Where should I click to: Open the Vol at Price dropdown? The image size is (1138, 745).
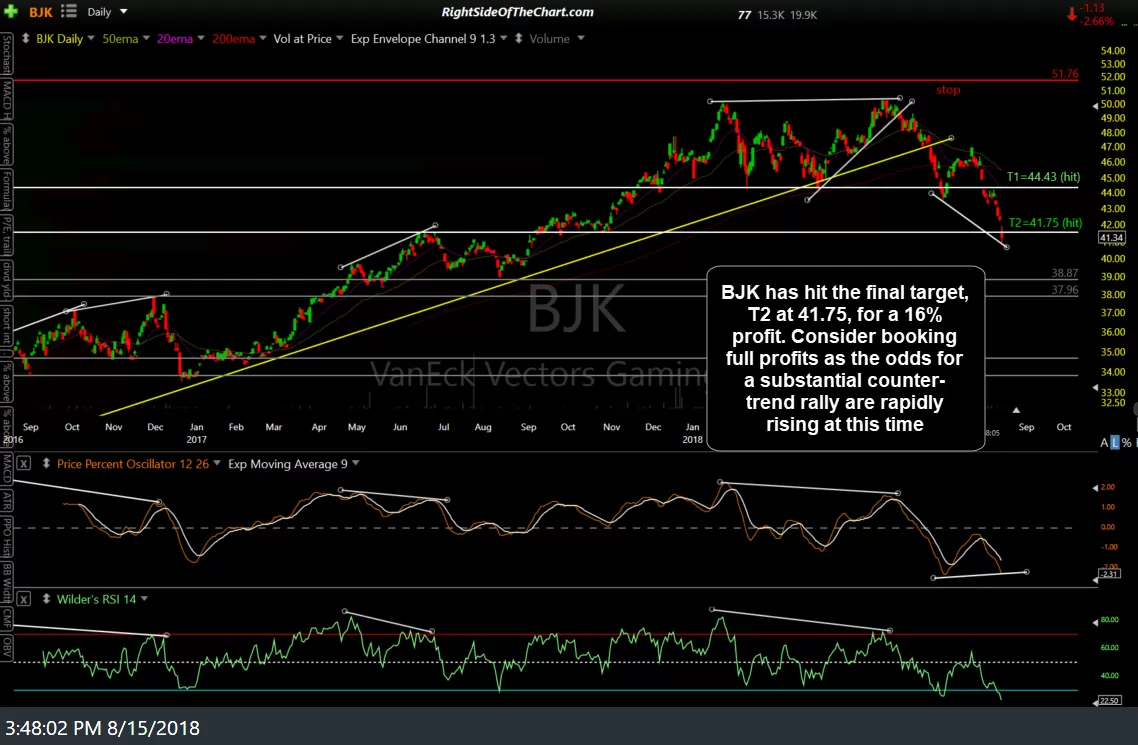[x=340, y=38]
